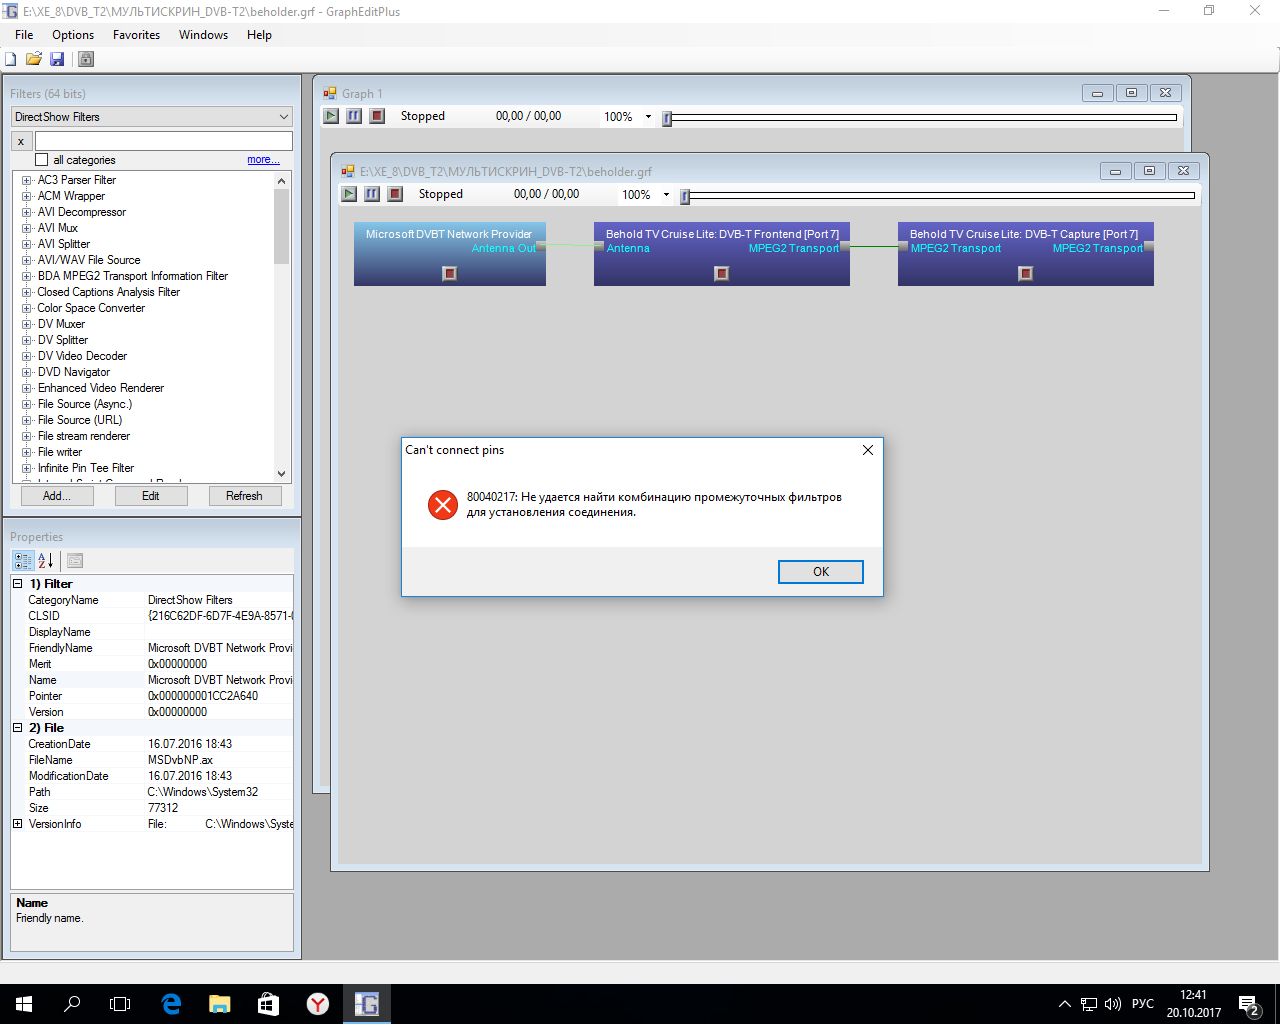The height and width of the screenshot is (1024, 1280).
Task: Open the Favorites menu
Action: pyautogui.click(x=136, y=35)
